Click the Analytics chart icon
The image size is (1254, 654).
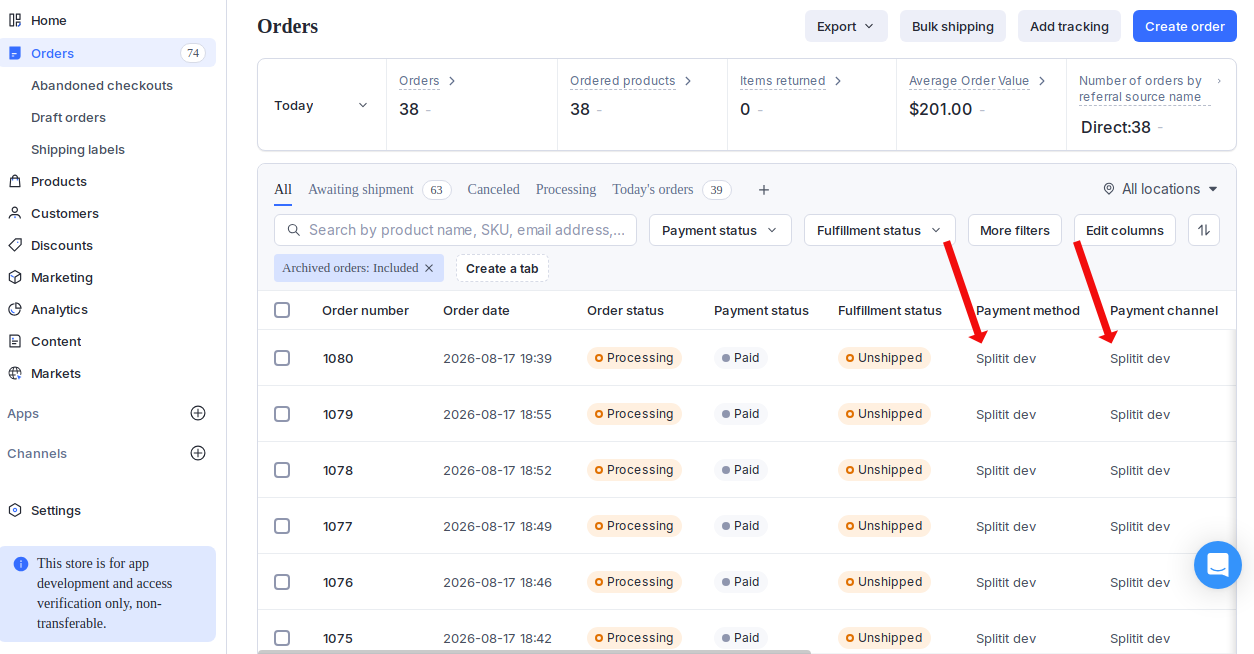click(15, 309)
